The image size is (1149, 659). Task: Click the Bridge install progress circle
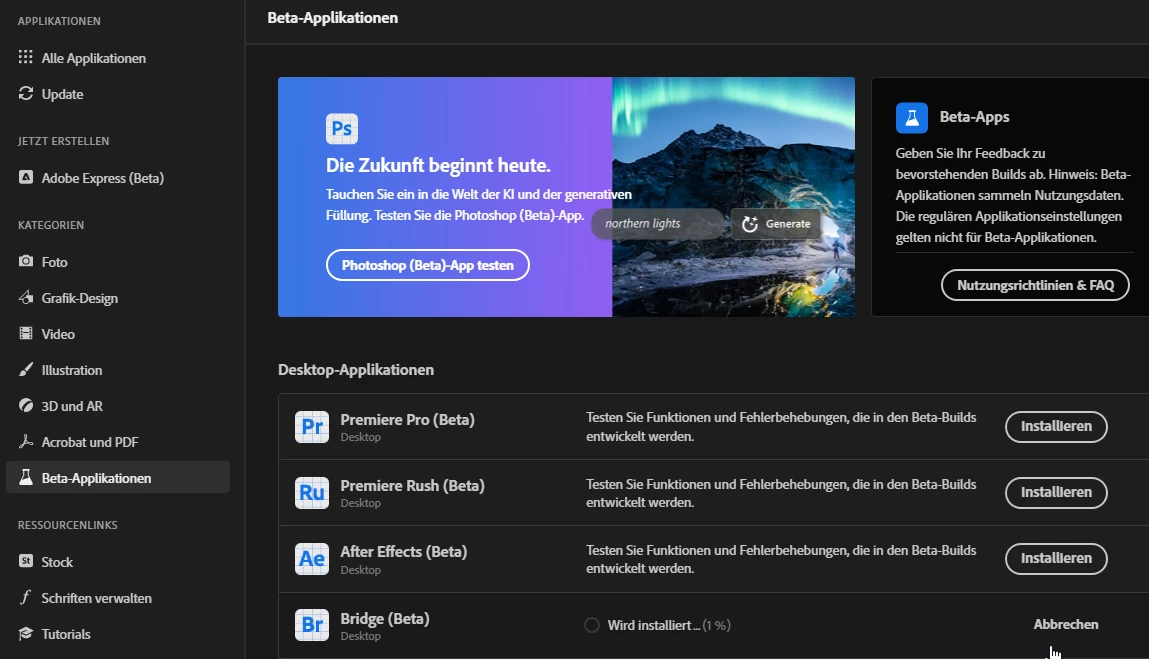pos(592,625)
